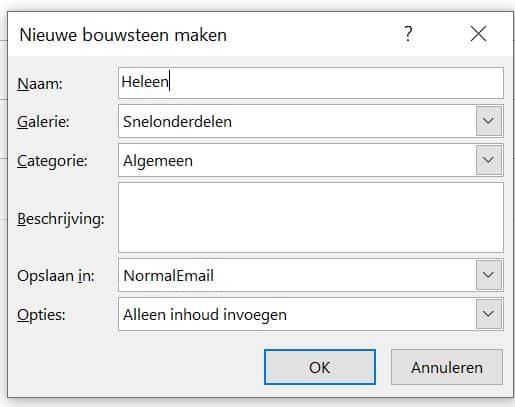This screenshot has height=407, width=515.
Task: Confirm with the OK button
Action: [320, 367]
